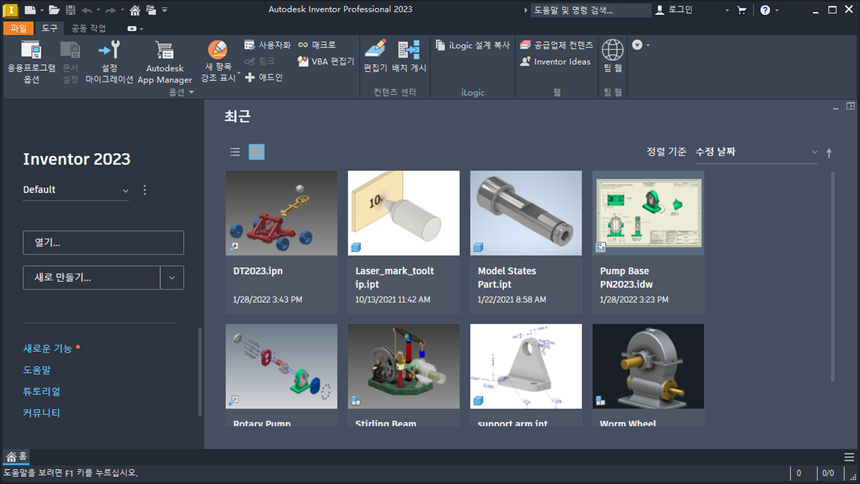Viewport: 860px width, 484px height.
Task: Open the 도움말 link
Action: tap(37, 370)
